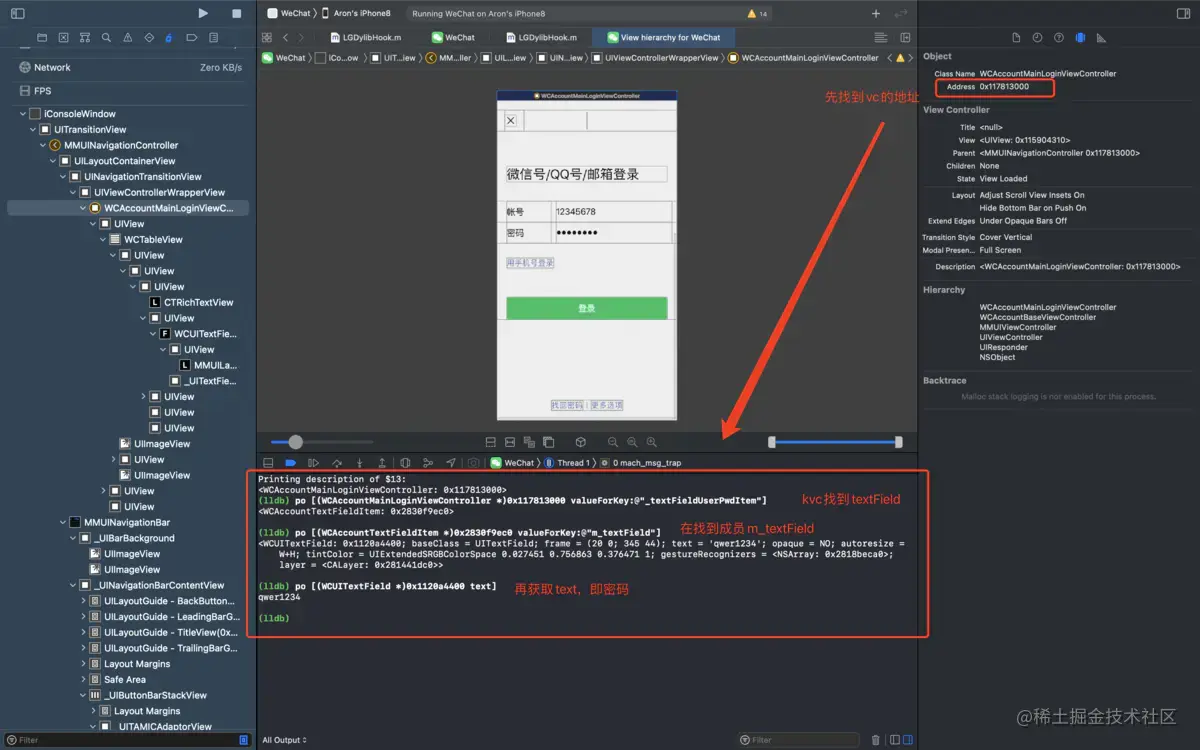The height and width of the screenshot is (750, 1200).
Task: Toggle the inspector panel visibility
Action: [x=1182, y=13]
